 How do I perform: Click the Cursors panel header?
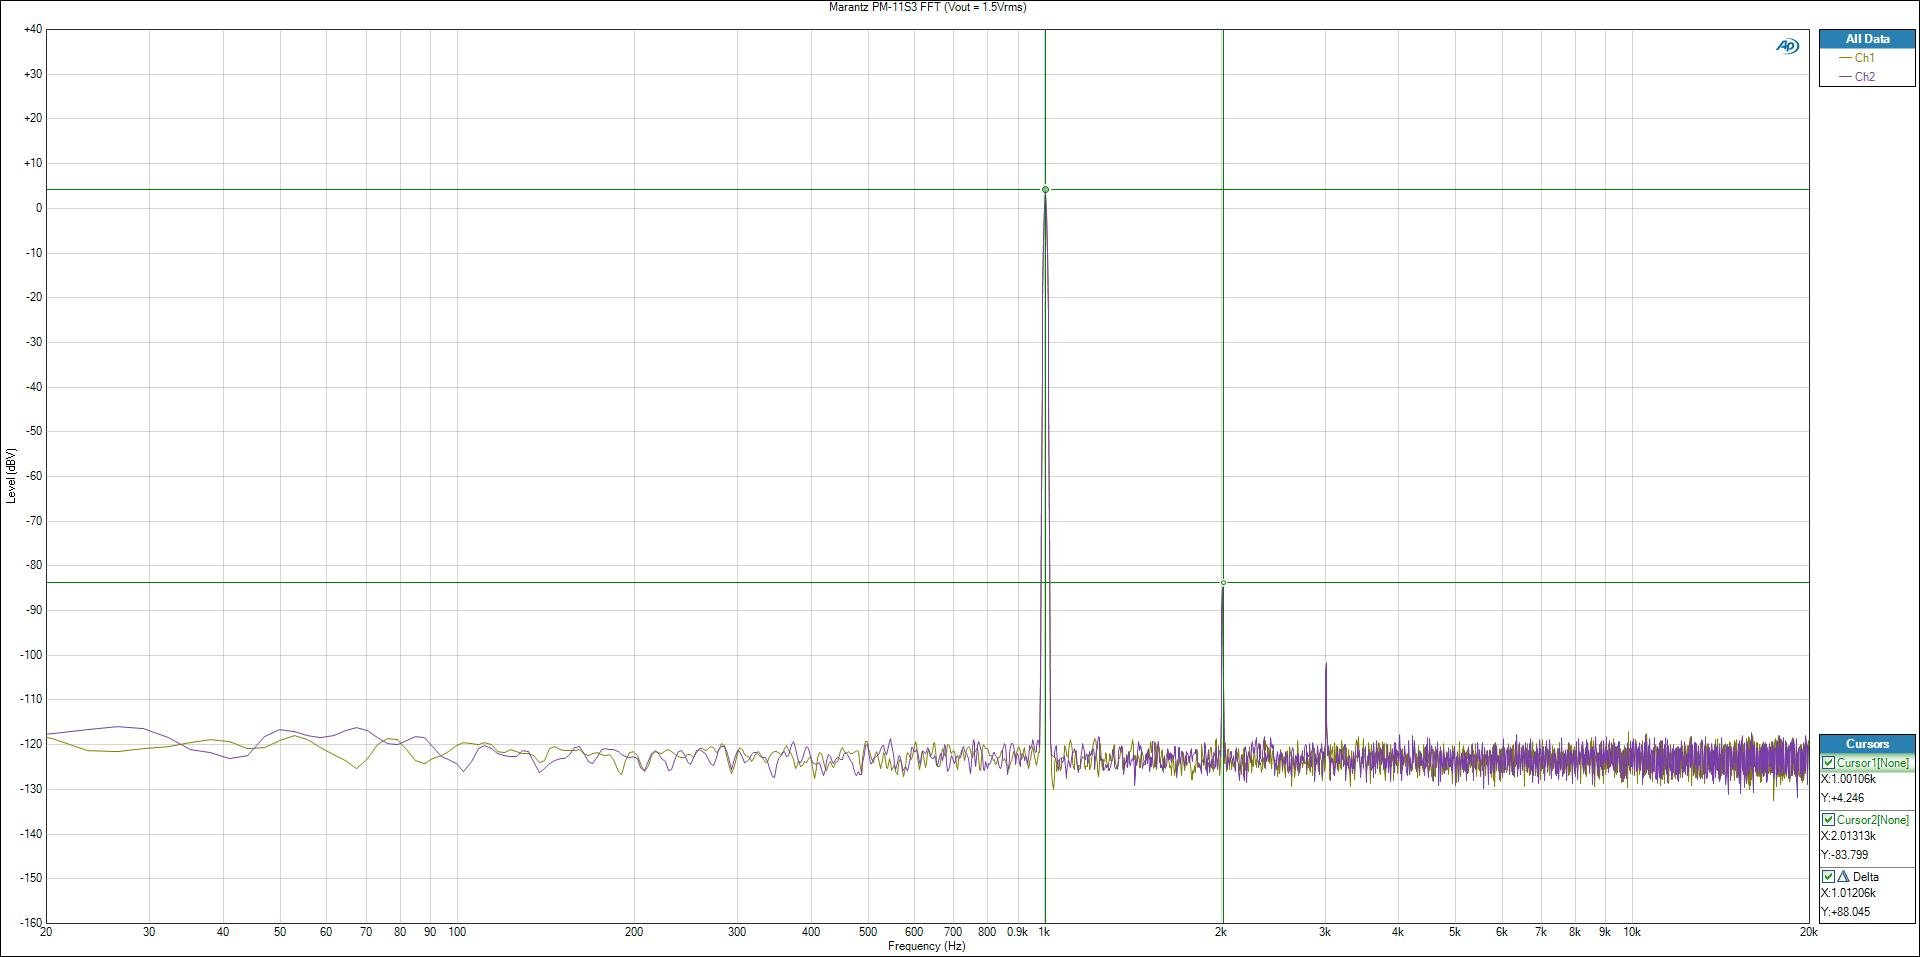(1867, 744)
